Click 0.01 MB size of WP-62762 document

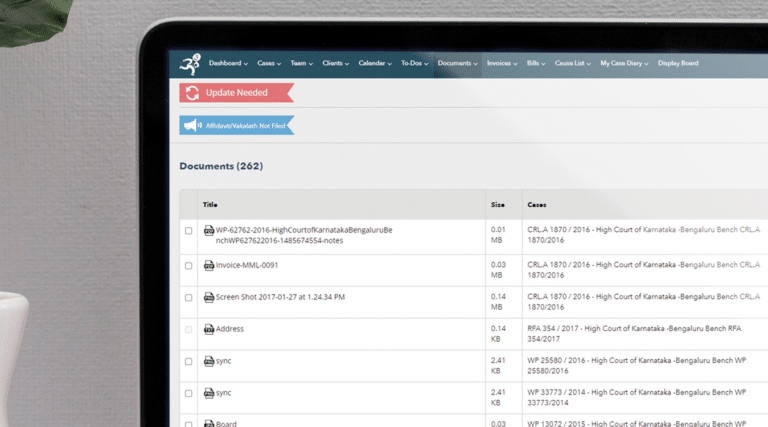click(x=498, y=235)
